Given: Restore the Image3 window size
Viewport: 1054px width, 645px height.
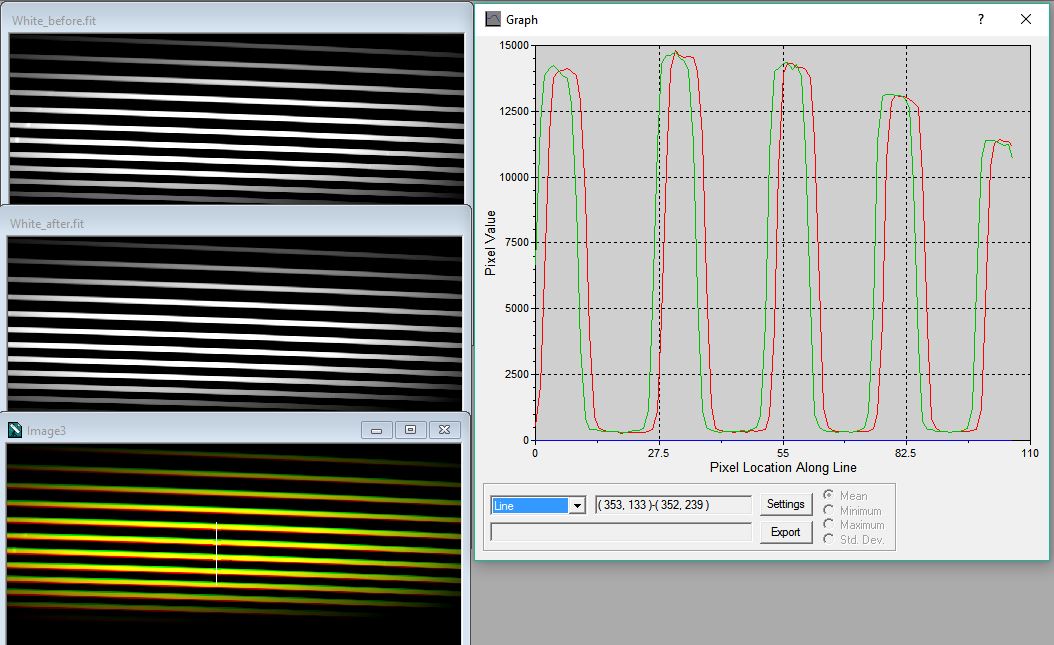Looking at the screenshot, I should pos(410,430).
